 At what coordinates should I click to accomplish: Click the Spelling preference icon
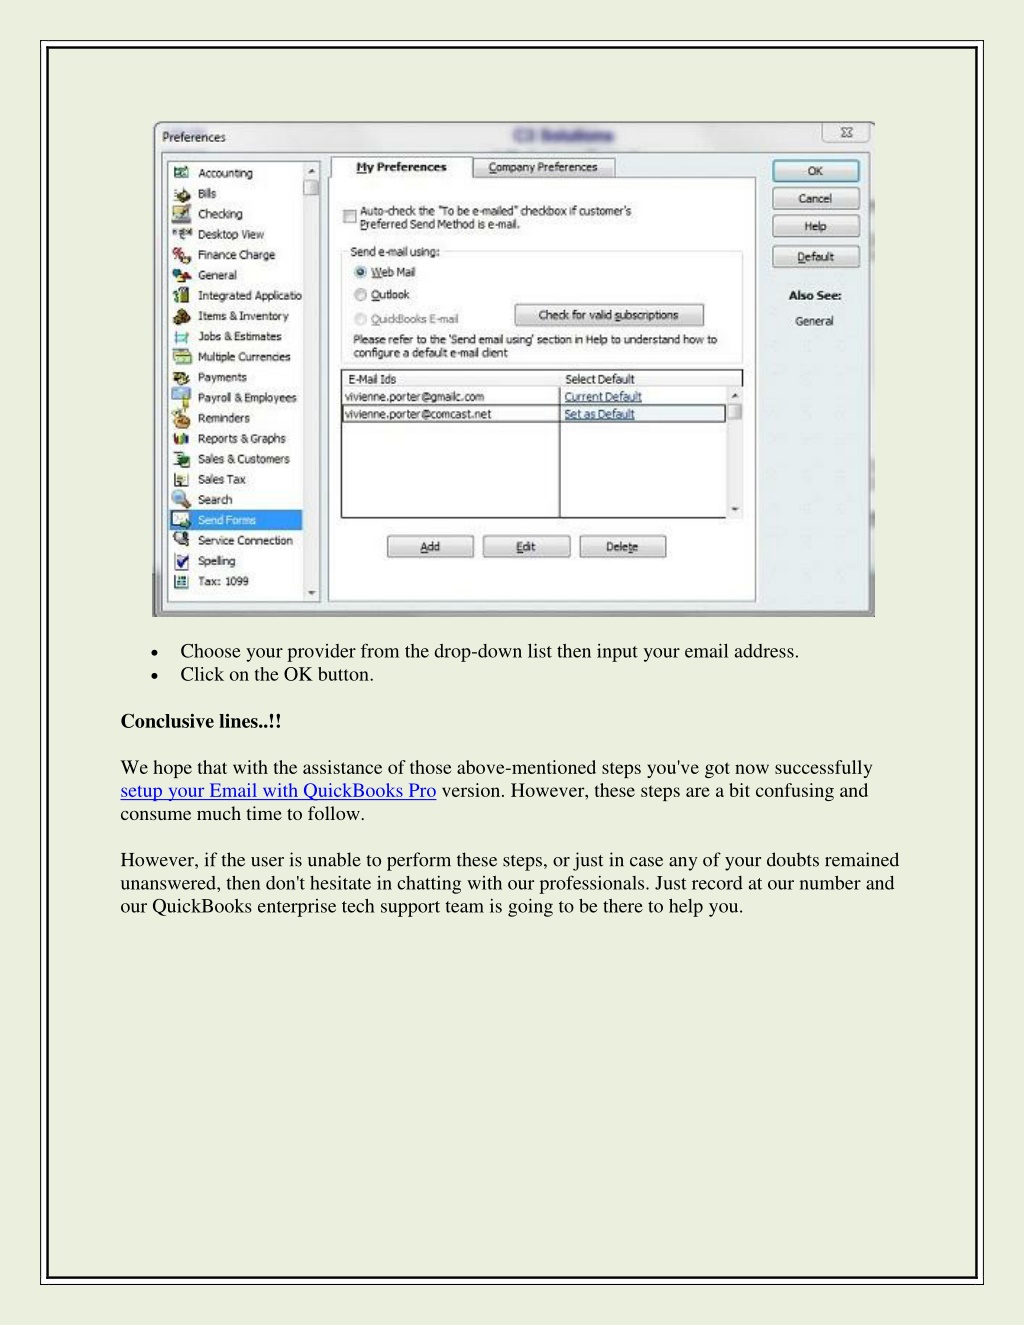(x=181, y=561)
